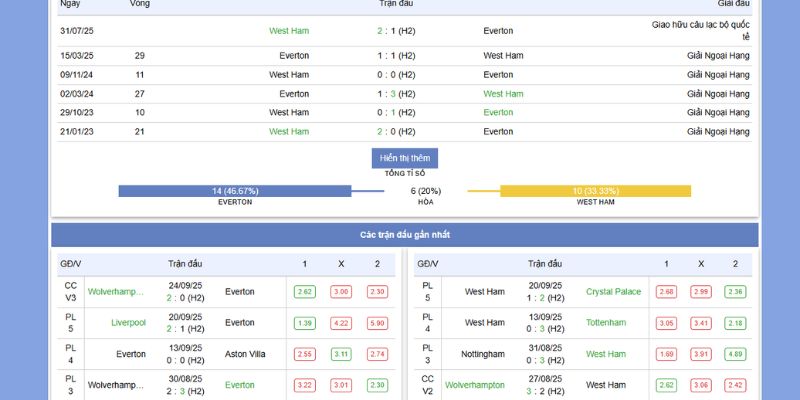Click odds 2.42 box
The height and width of the screenshot is (400, 800).
coord(735,385)
